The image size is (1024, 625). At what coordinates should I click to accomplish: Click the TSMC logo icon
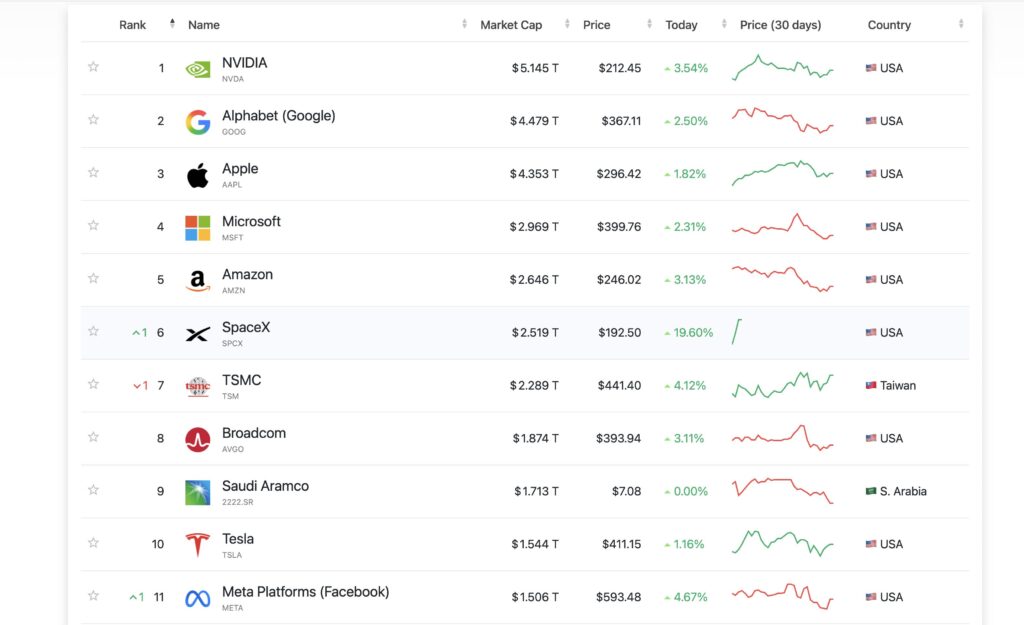point(197,387)
